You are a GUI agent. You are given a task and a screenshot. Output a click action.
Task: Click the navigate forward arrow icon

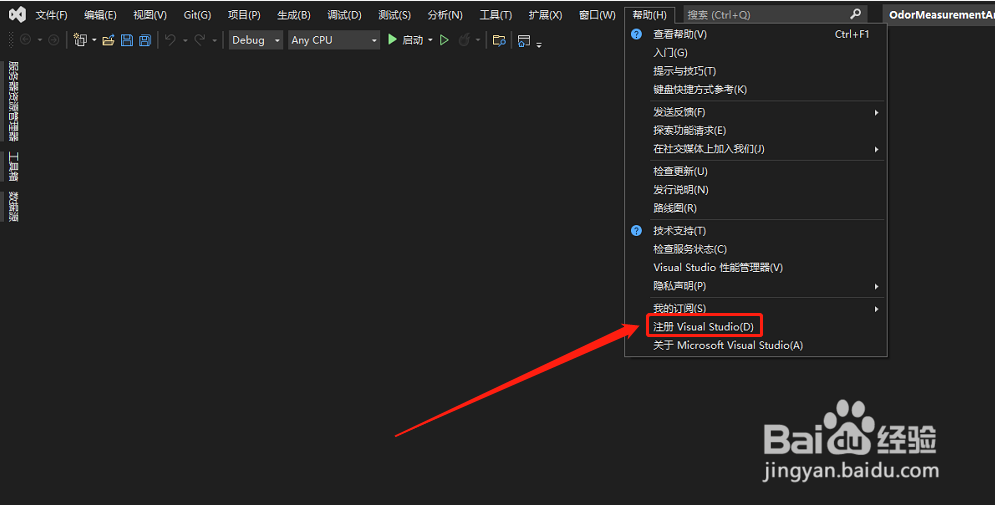(x=54, y=40)
